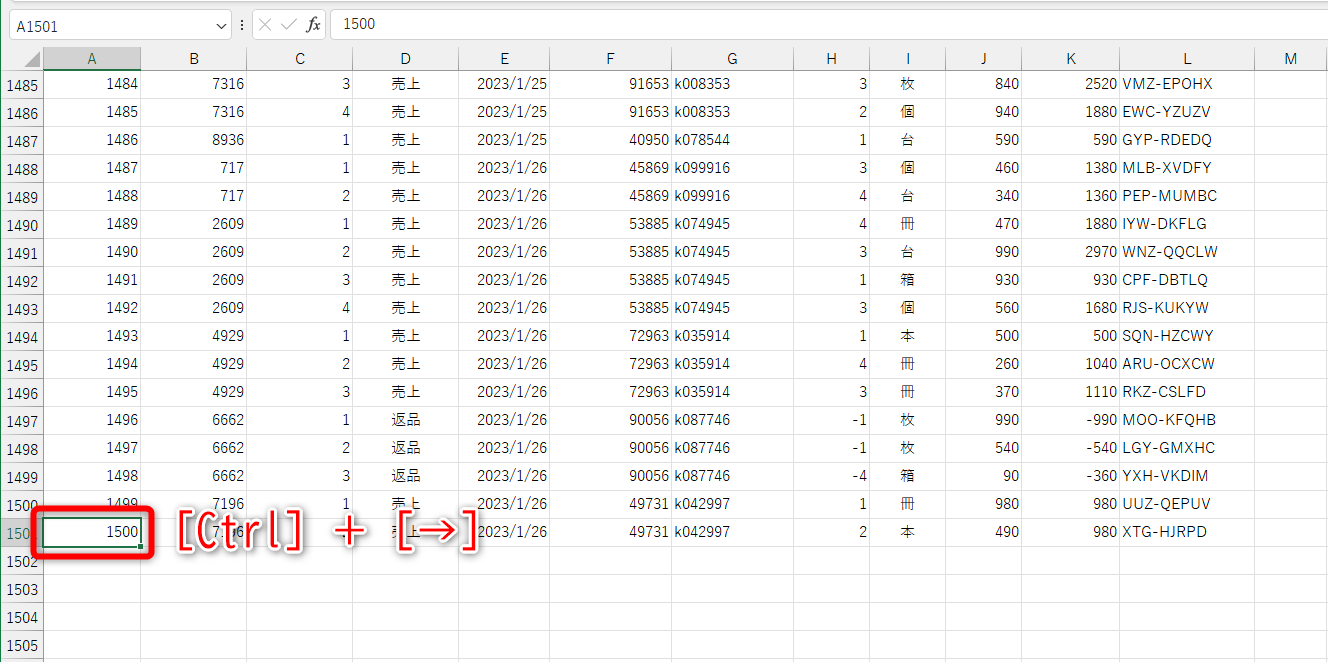Click value 8936 in column B
The image size is (1328, 662).
pyautogui.click(x=194, y=140)
